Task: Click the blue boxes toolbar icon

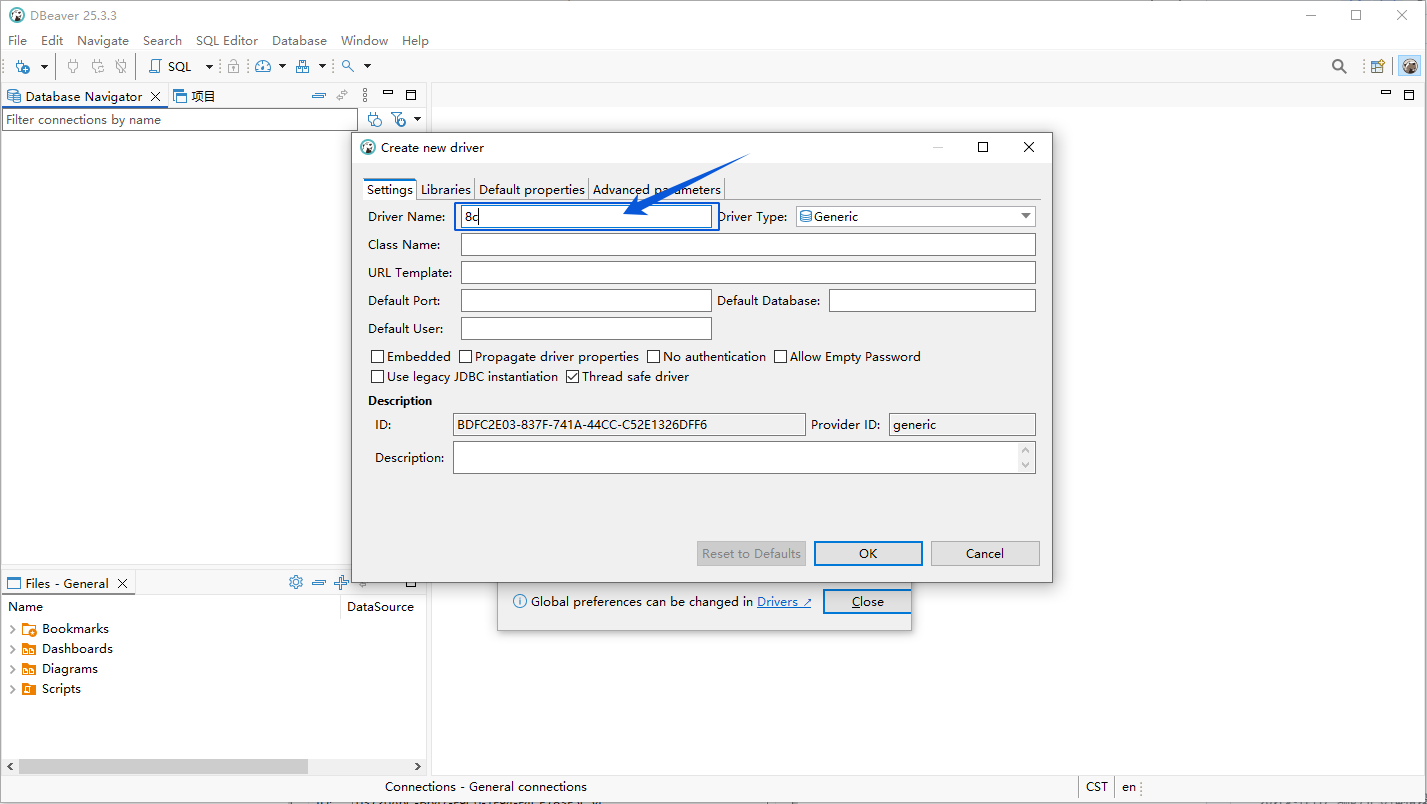Action: click(302, 66)
